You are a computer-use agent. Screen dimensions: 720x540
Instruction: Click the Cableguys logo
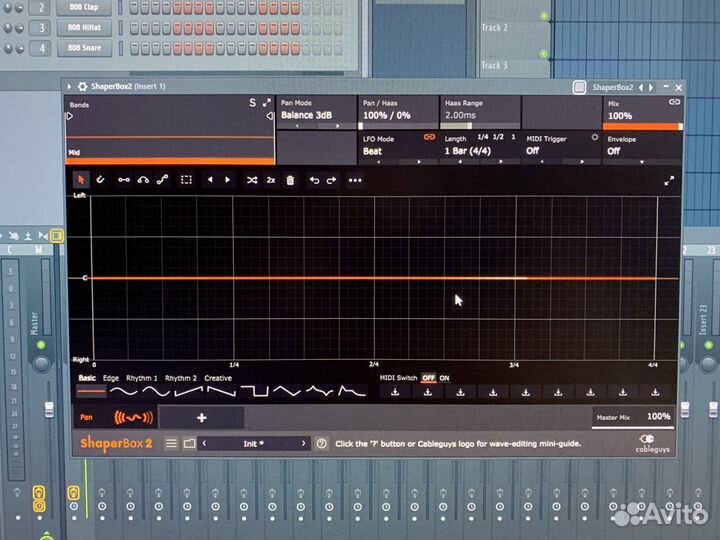coord(652,444)
